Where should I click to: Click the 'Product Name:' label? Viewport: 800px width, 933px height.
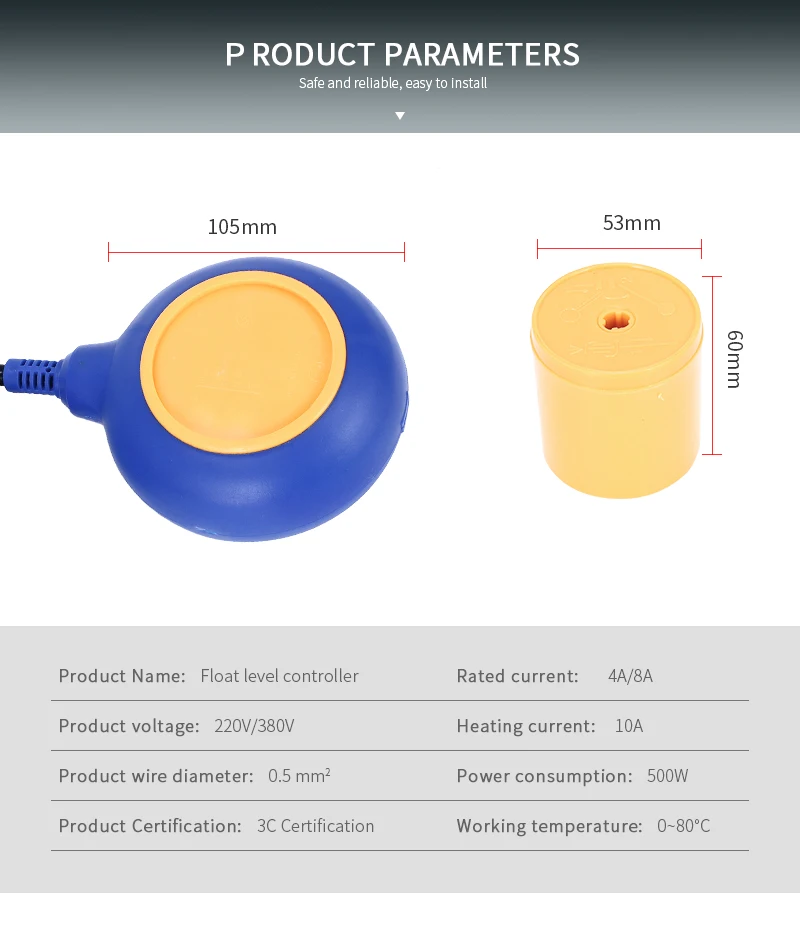coord(122,676)
